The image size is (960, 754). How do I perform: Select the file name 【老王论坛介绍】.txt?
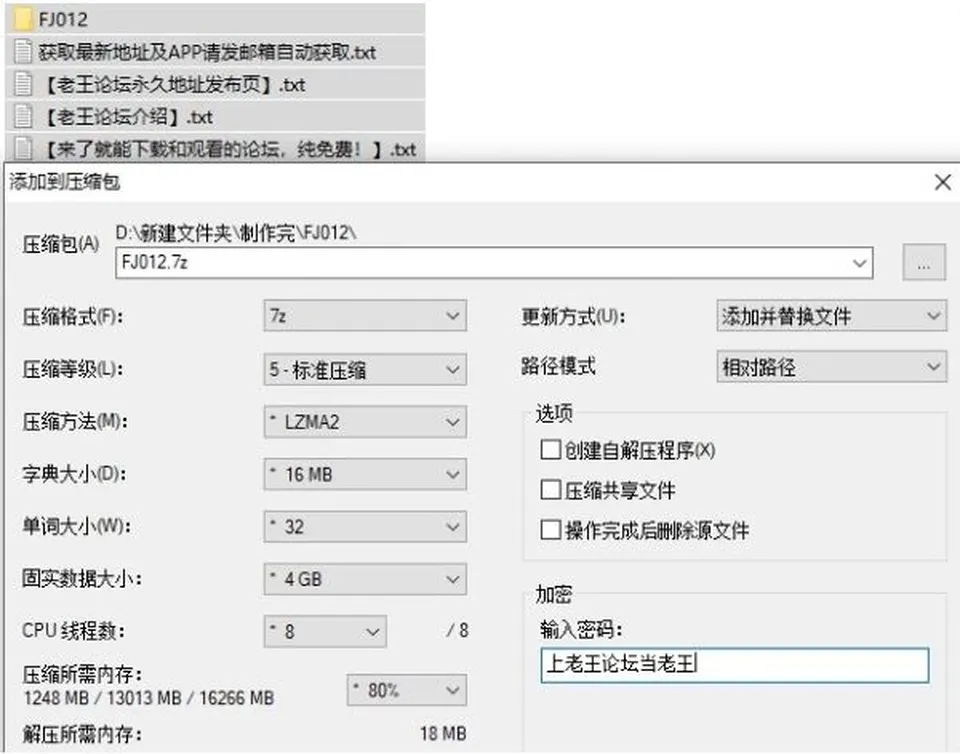click(x=129, y=116)
